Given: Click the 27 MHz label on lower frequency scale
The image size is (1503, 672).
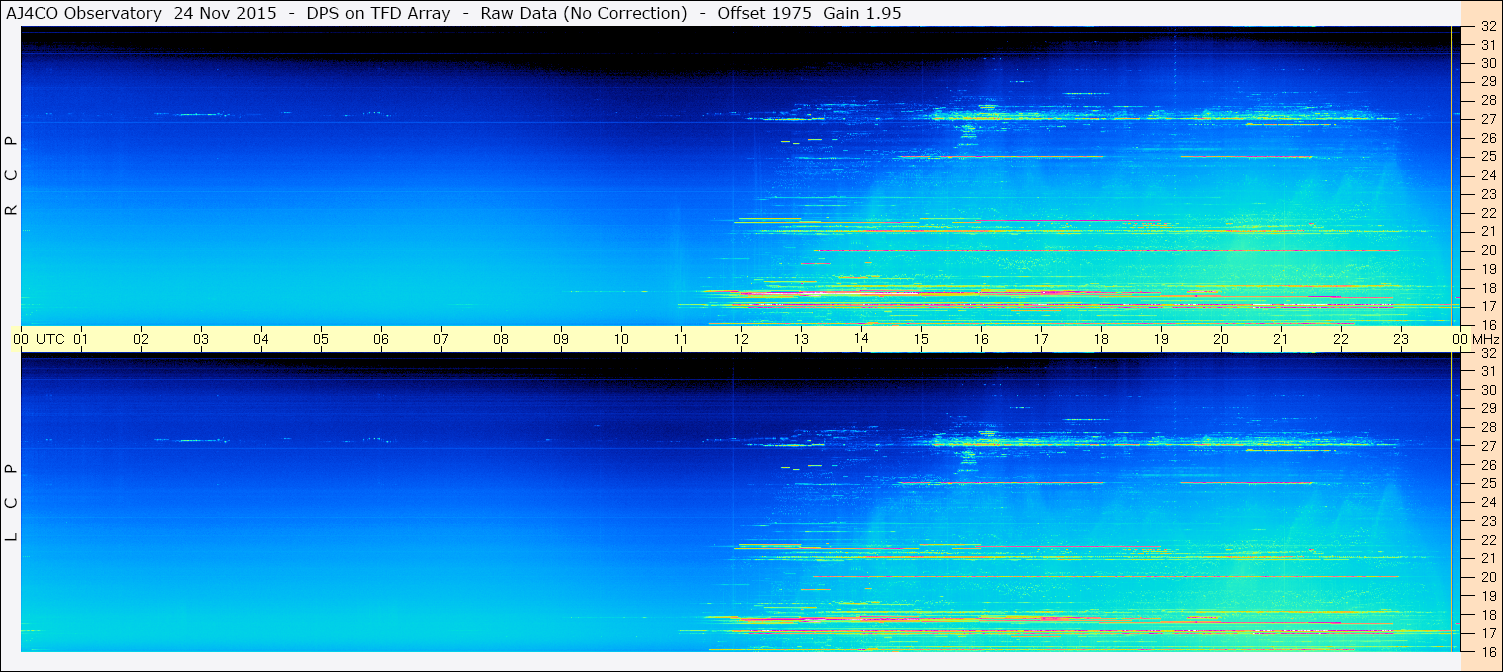Looking at the screenshot, I should pyautogui.click(x=1487, y=446).
